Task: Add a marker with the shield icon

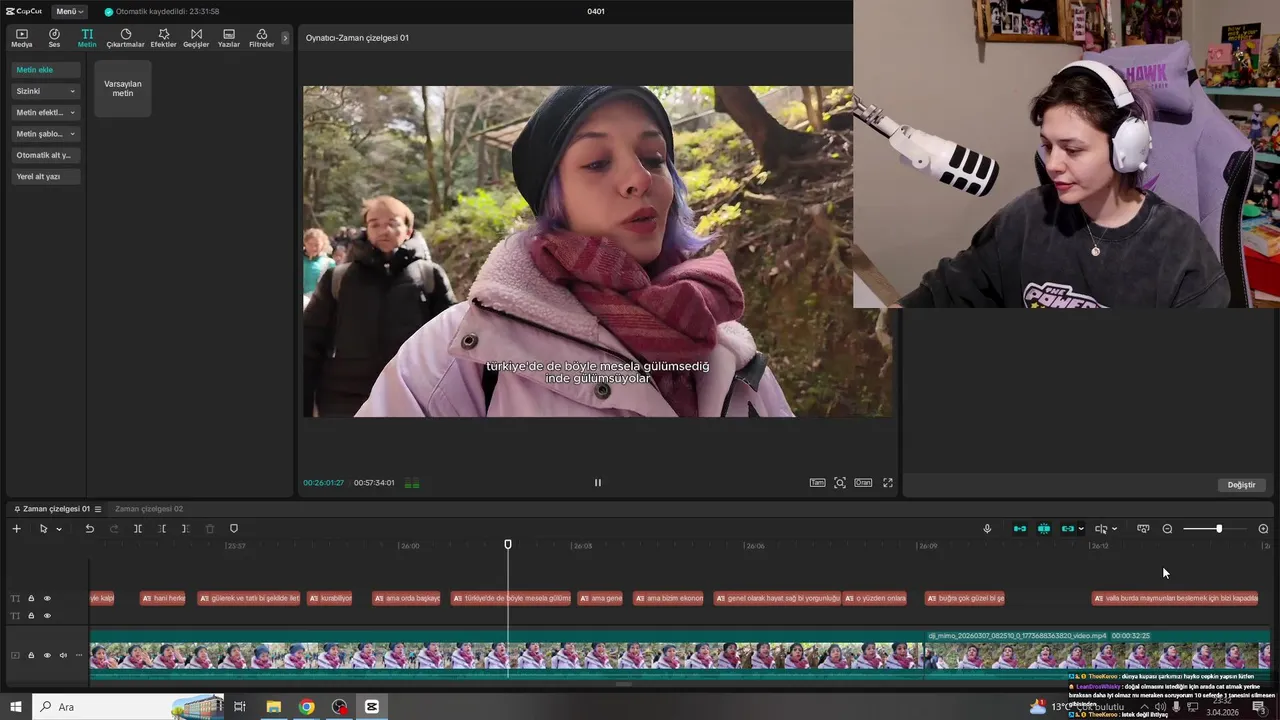Action: (x=234, y=528)
